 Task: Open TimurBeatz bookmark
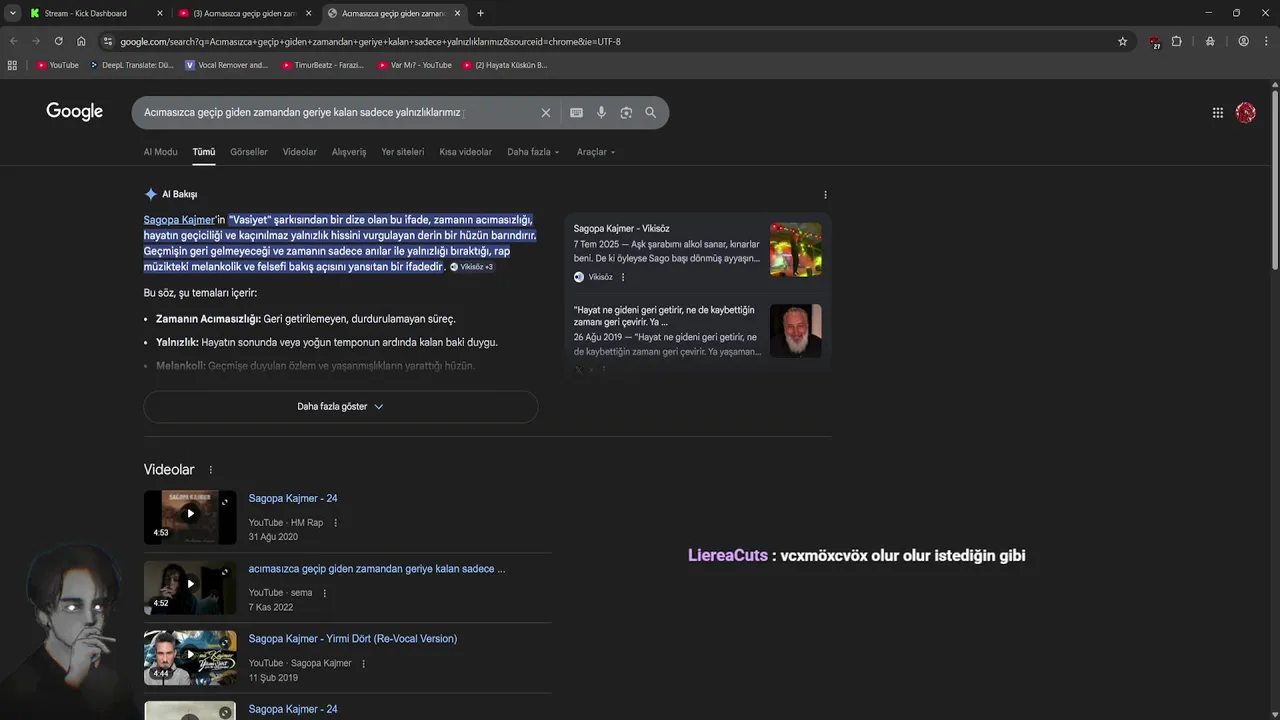323,65
